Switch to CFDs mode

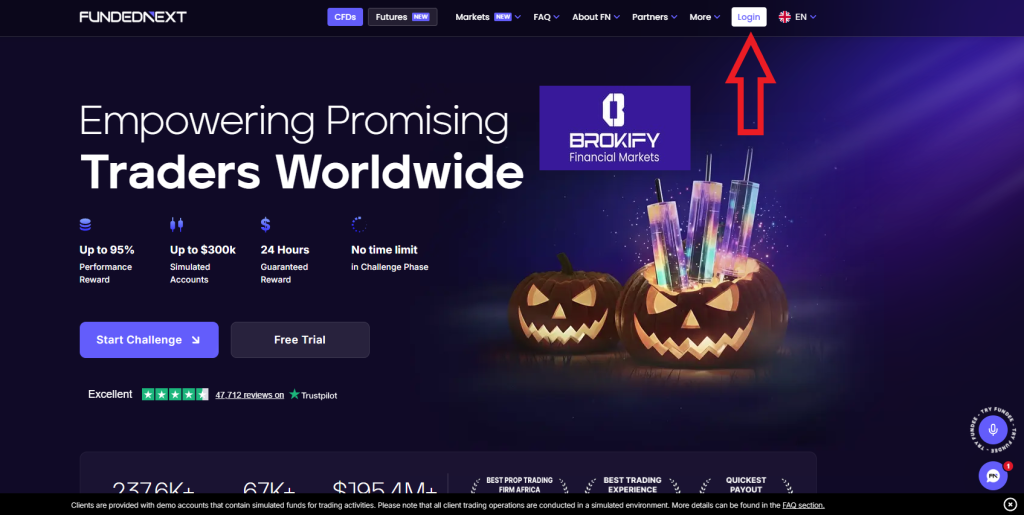(345, 17)
